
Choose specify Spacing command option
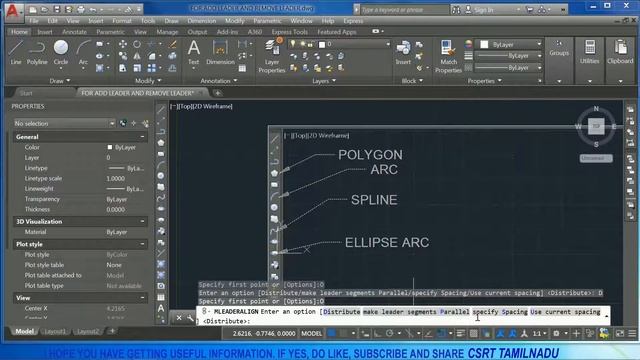coord(500,311)
